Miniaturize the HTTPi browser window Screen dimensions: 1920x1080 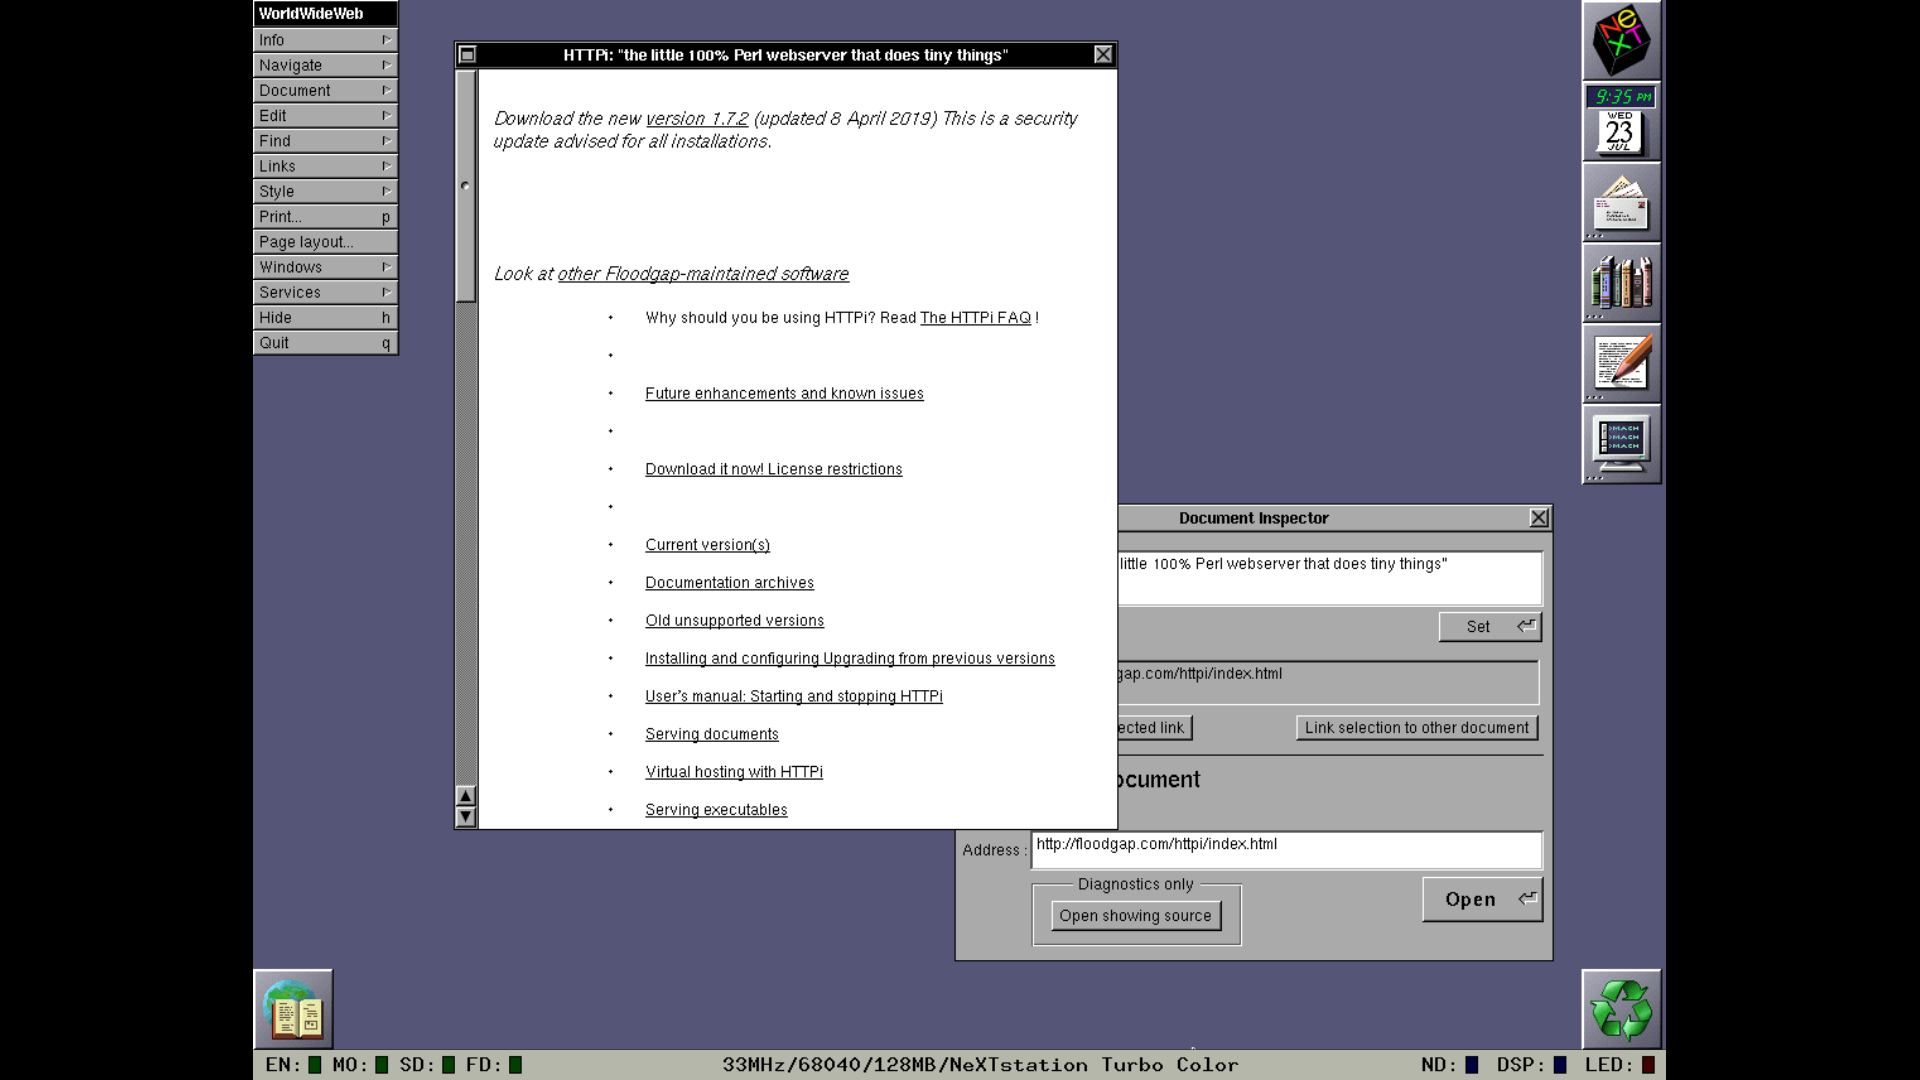point(467,55)
